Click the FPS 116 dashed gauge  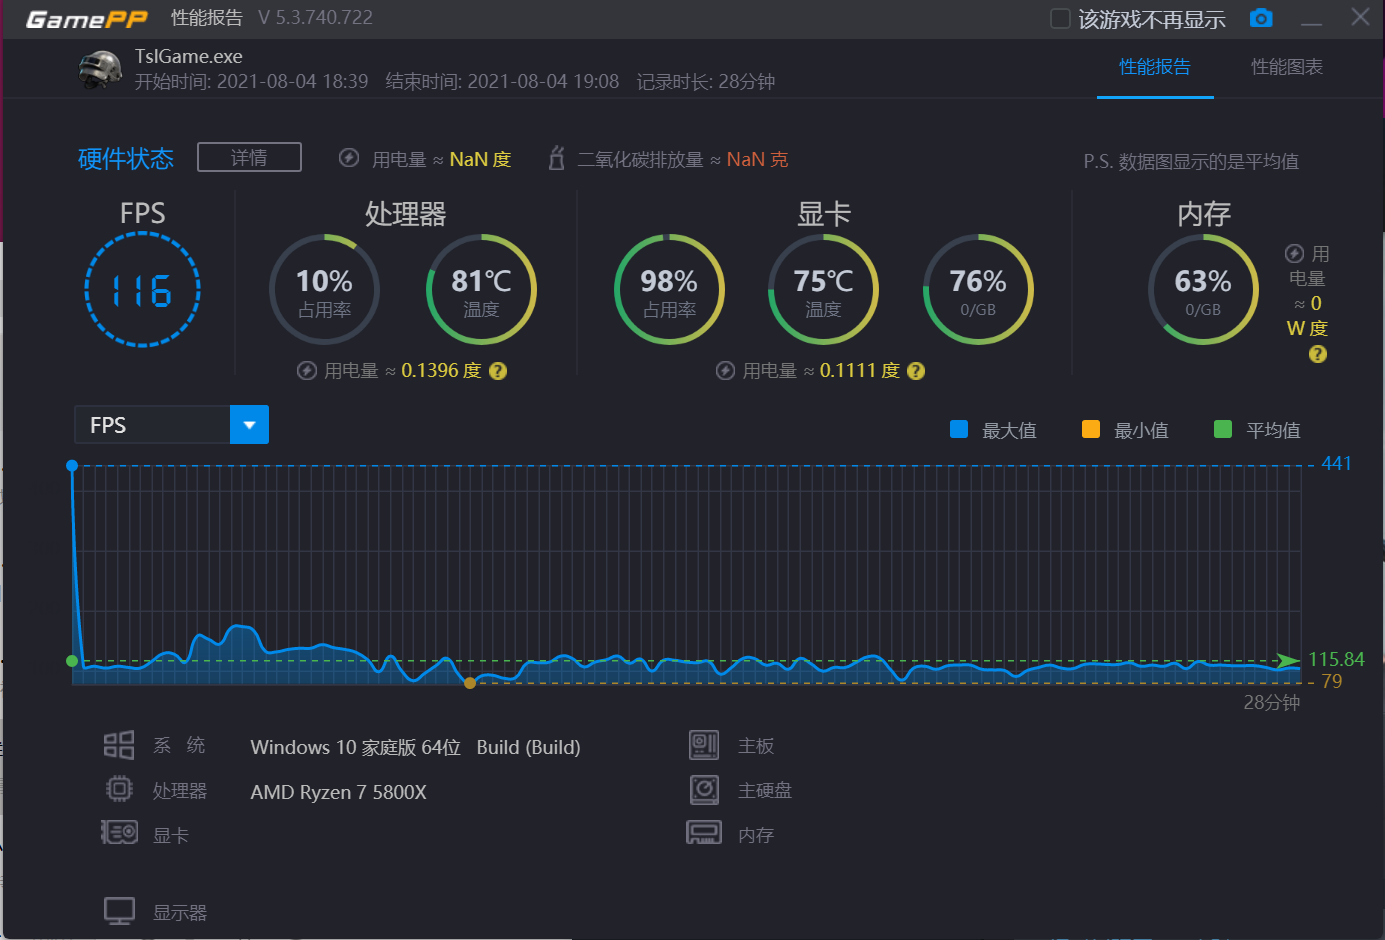(143, 290)
